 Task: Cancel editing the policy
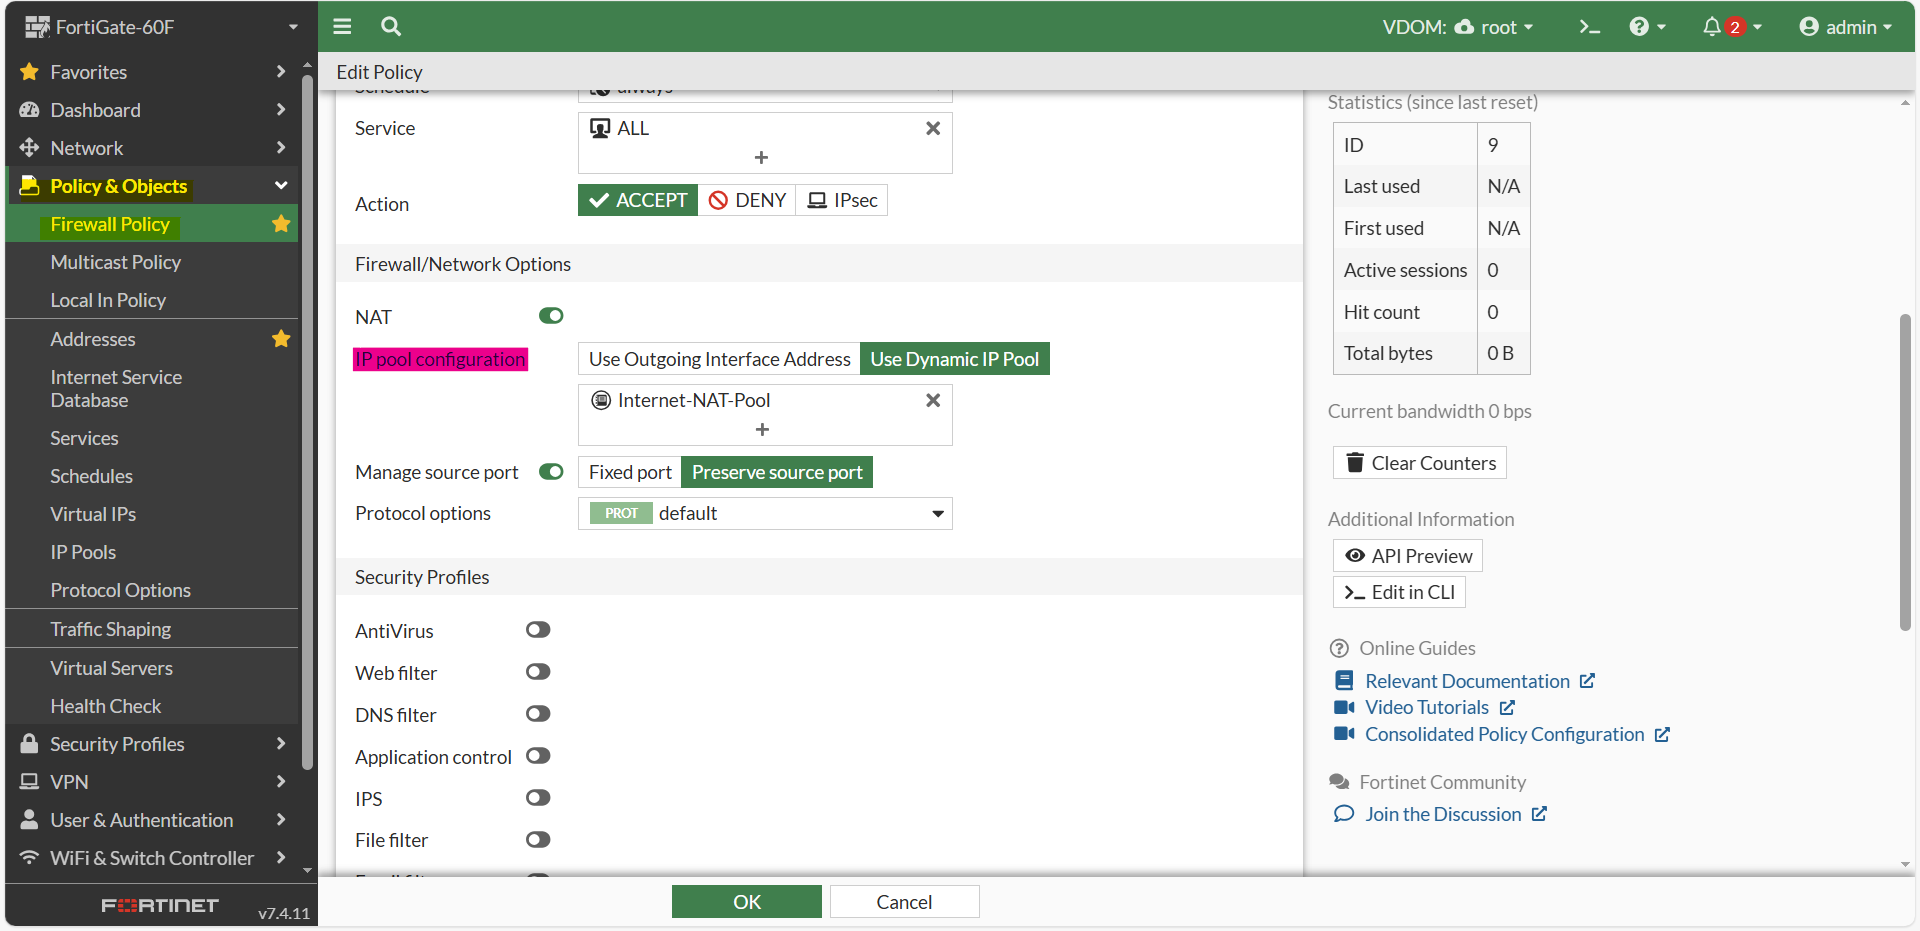point(904,901)
